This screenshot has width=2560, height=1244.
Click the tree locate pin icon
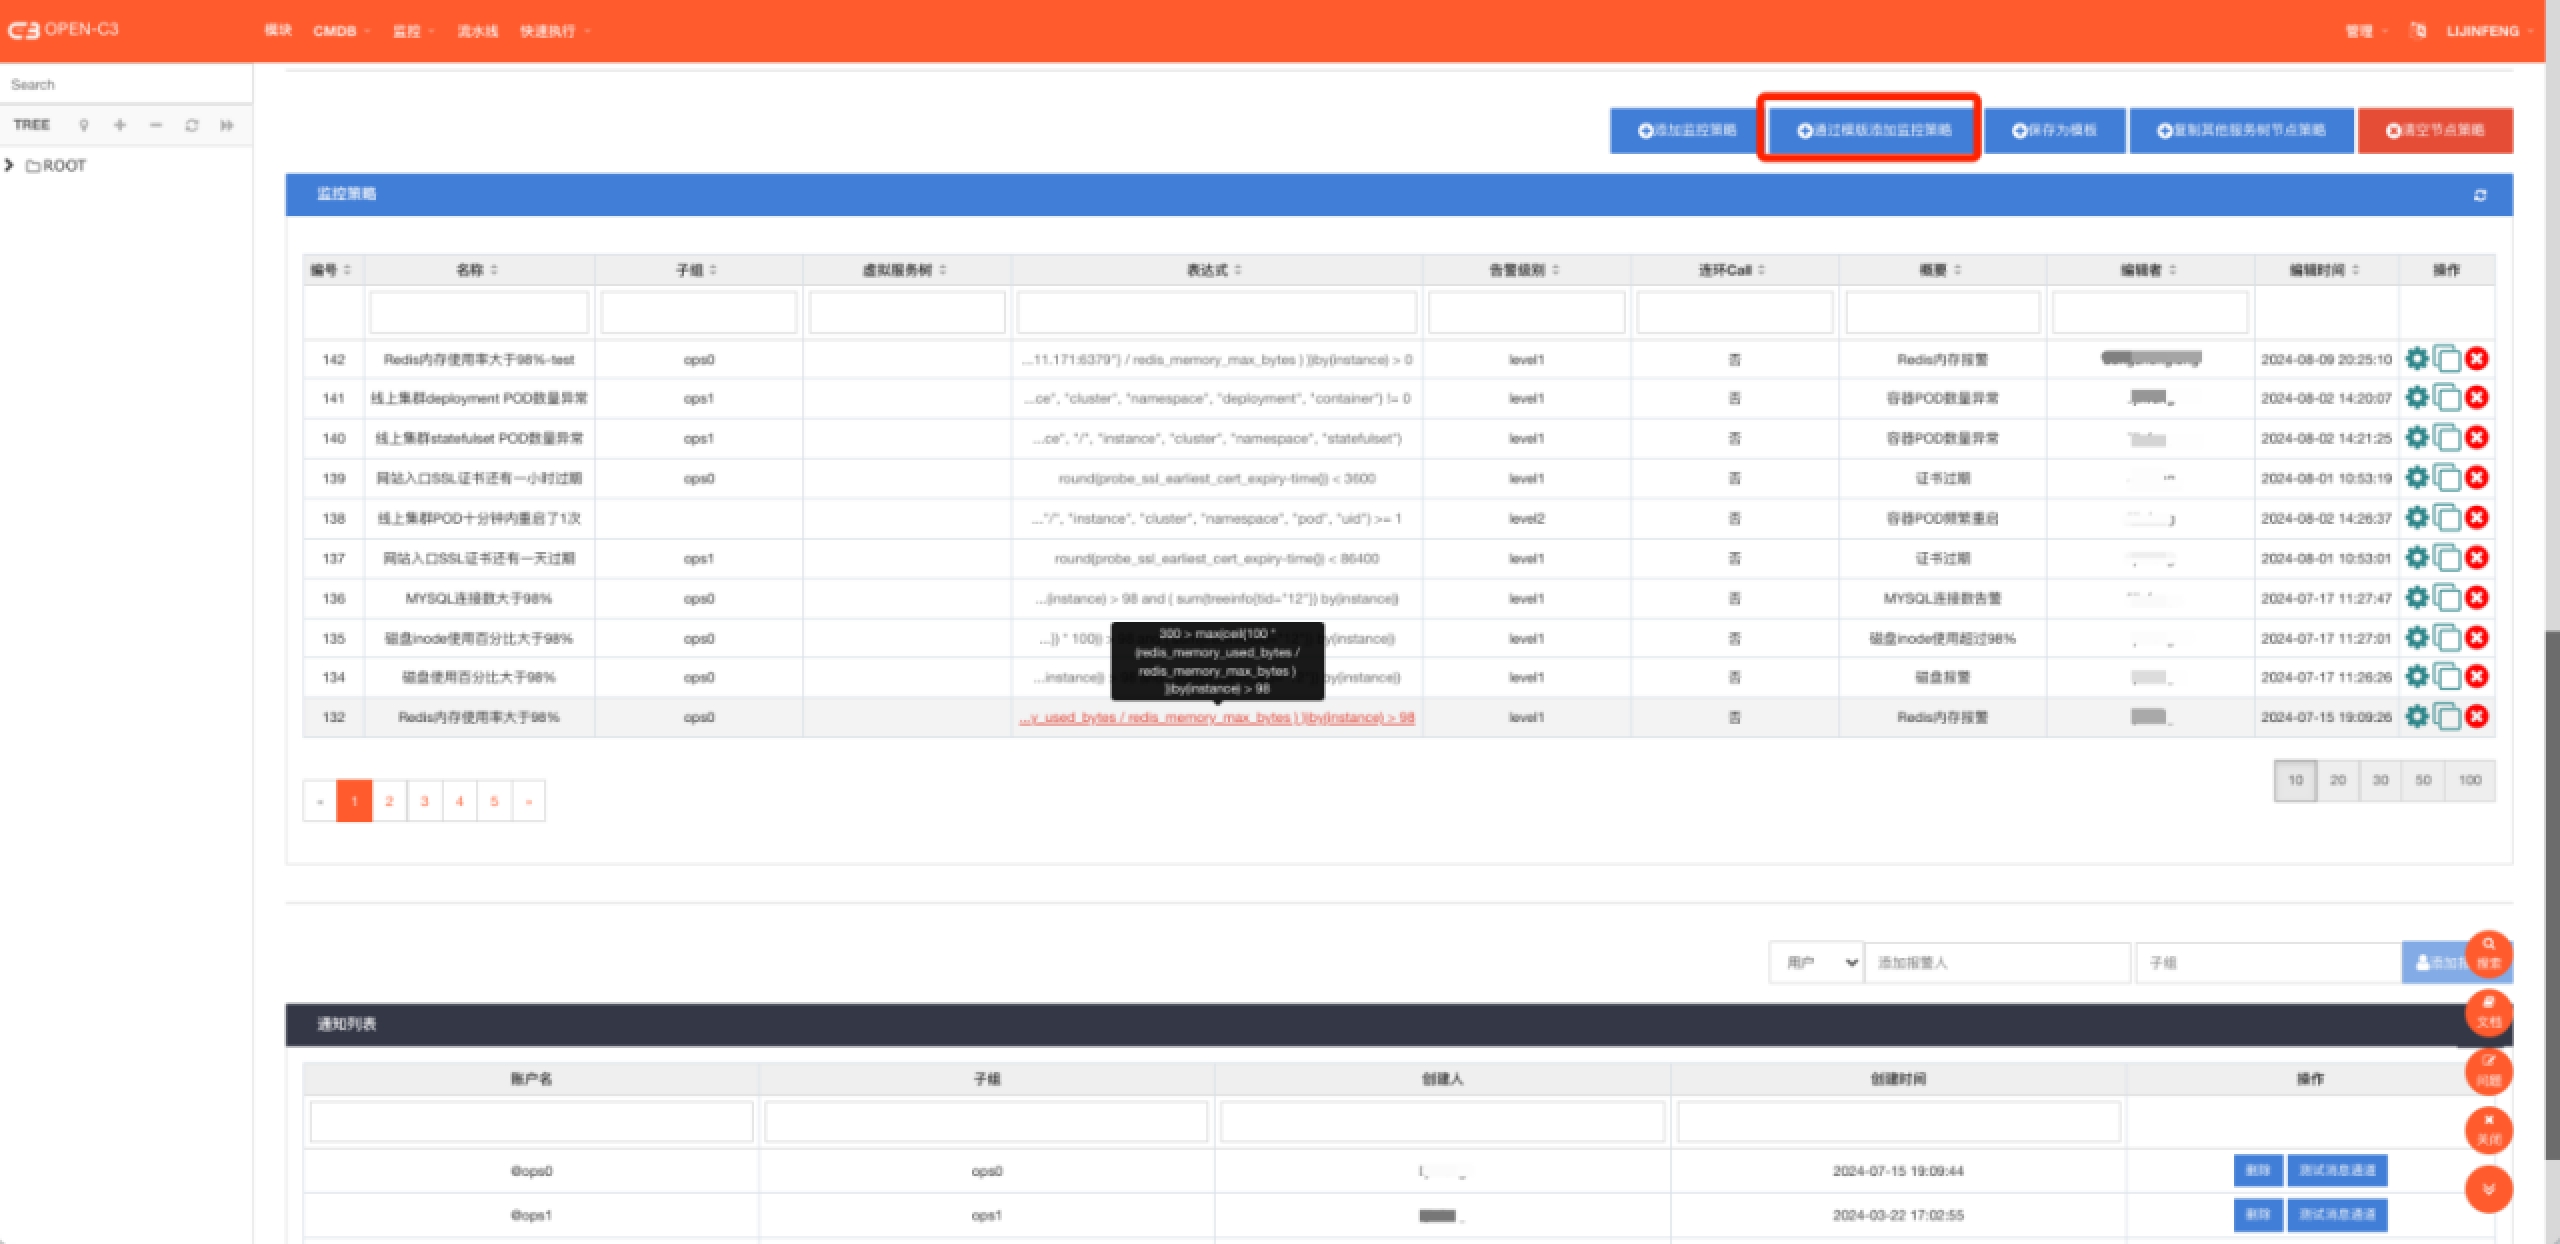[x=84, y=125]
